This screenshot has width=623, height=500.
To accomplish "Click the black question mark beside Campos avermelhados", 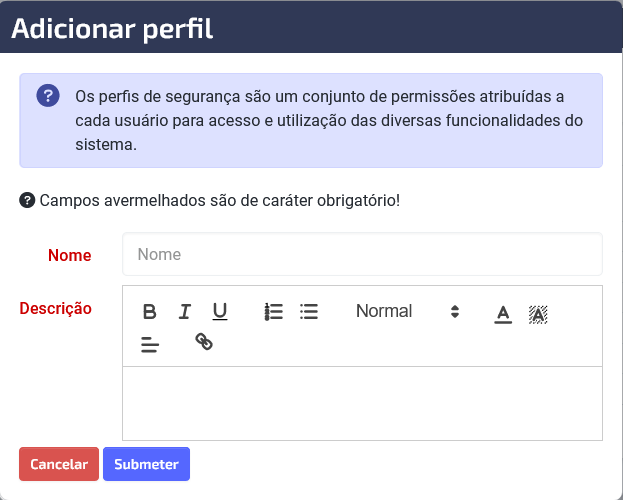I will [27, 200].
